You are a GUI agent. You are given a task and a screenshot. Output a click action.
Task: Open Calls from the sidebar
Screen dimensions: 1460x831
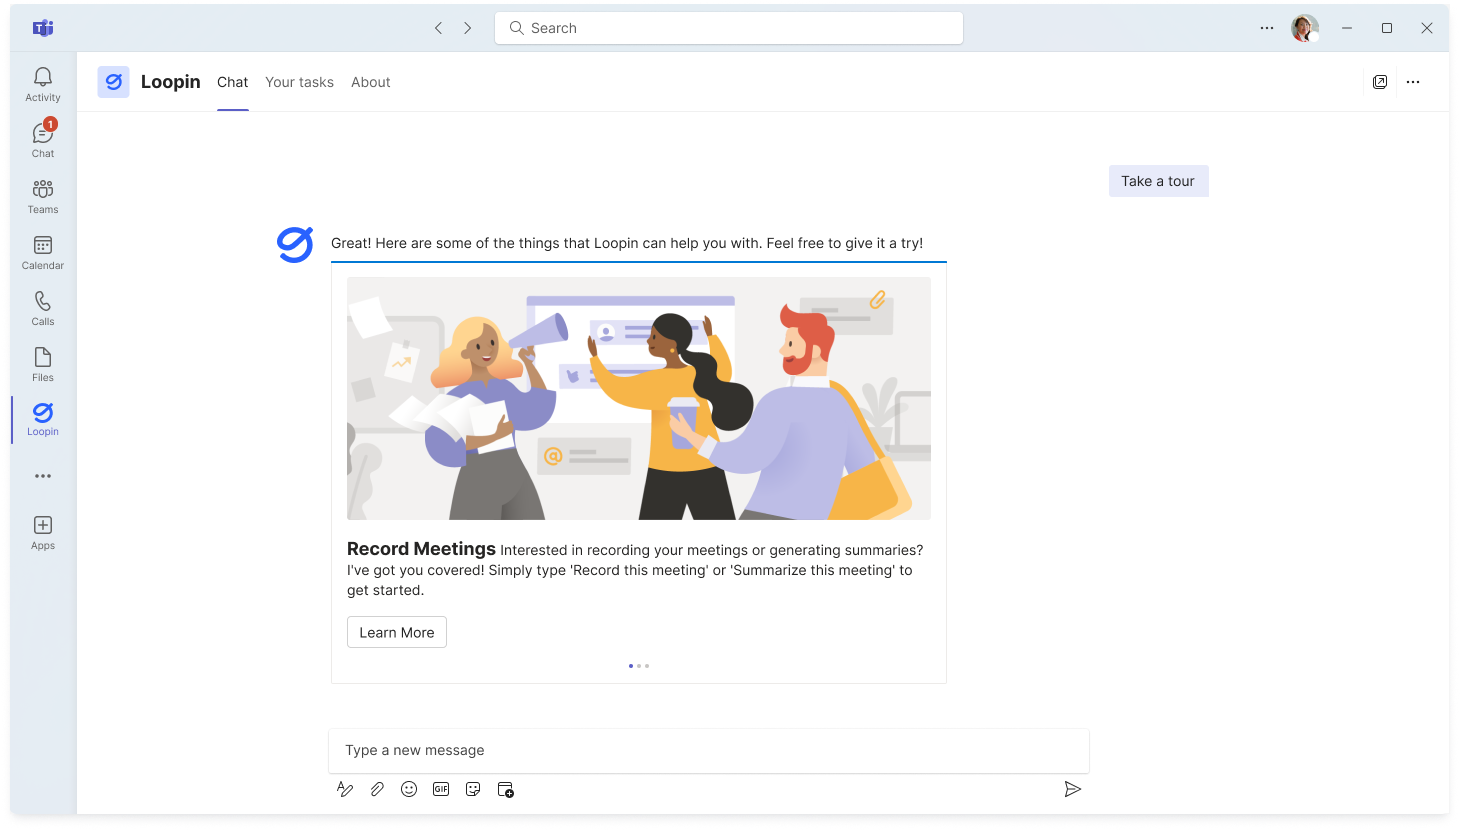(x=43, y=308)
